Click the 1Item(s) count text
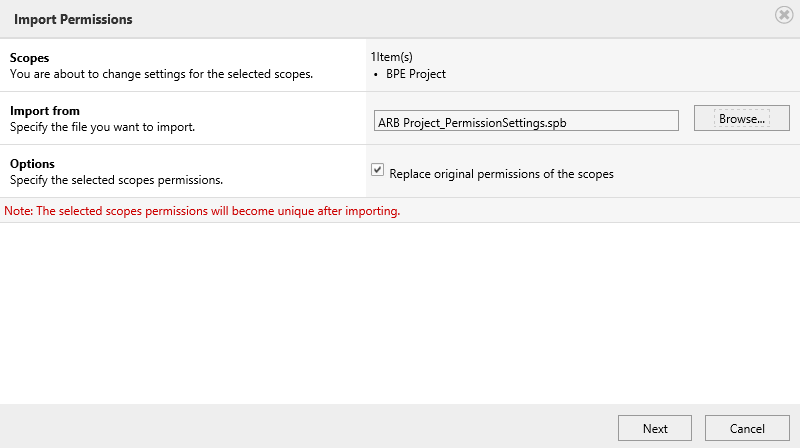Viewport: 800px width, 448px height. (x=391, y=57)
